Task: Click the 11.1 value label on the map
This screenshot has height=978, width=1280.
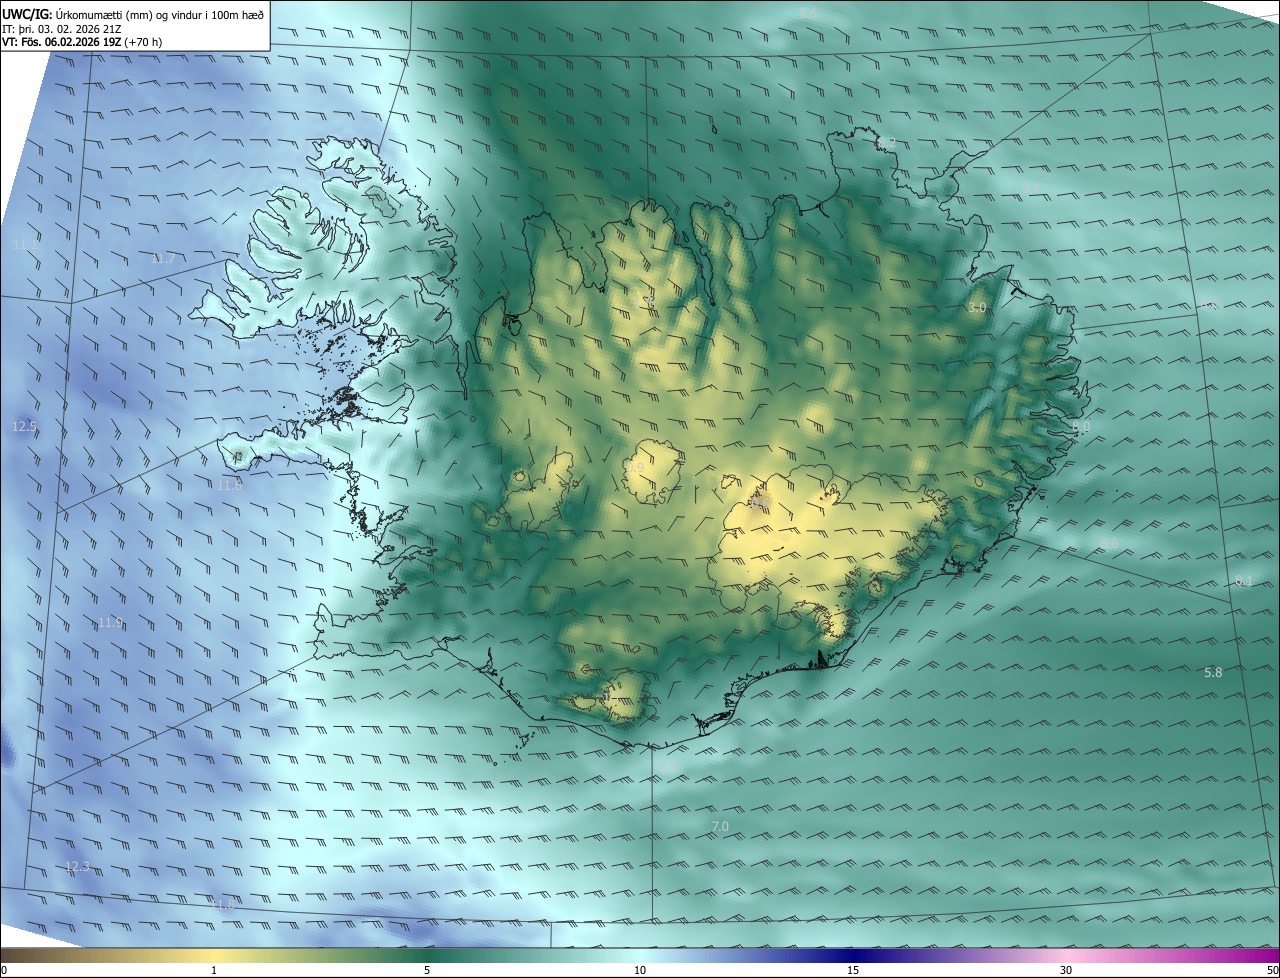Action: [26, 244]
